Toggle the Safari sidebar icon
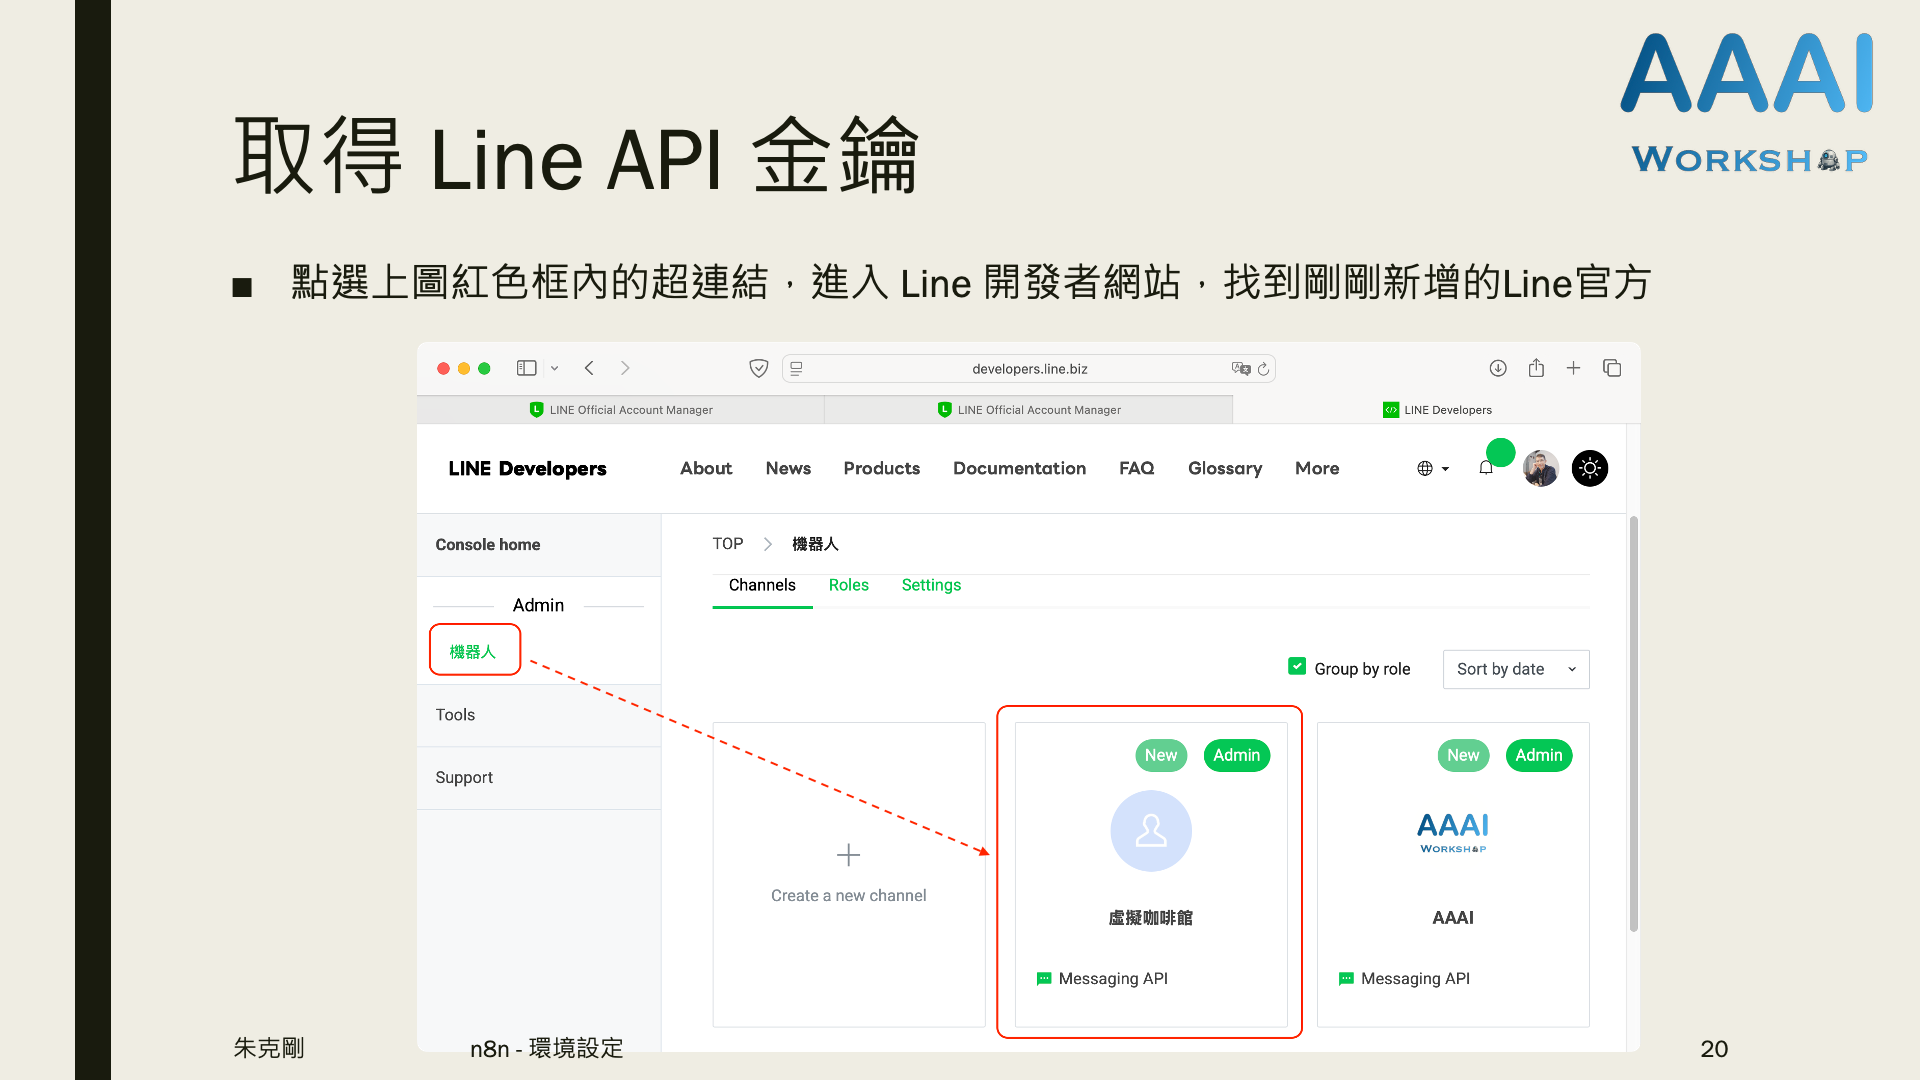Viewport: 1920px width, 1080px height. (x=526, y=368)
